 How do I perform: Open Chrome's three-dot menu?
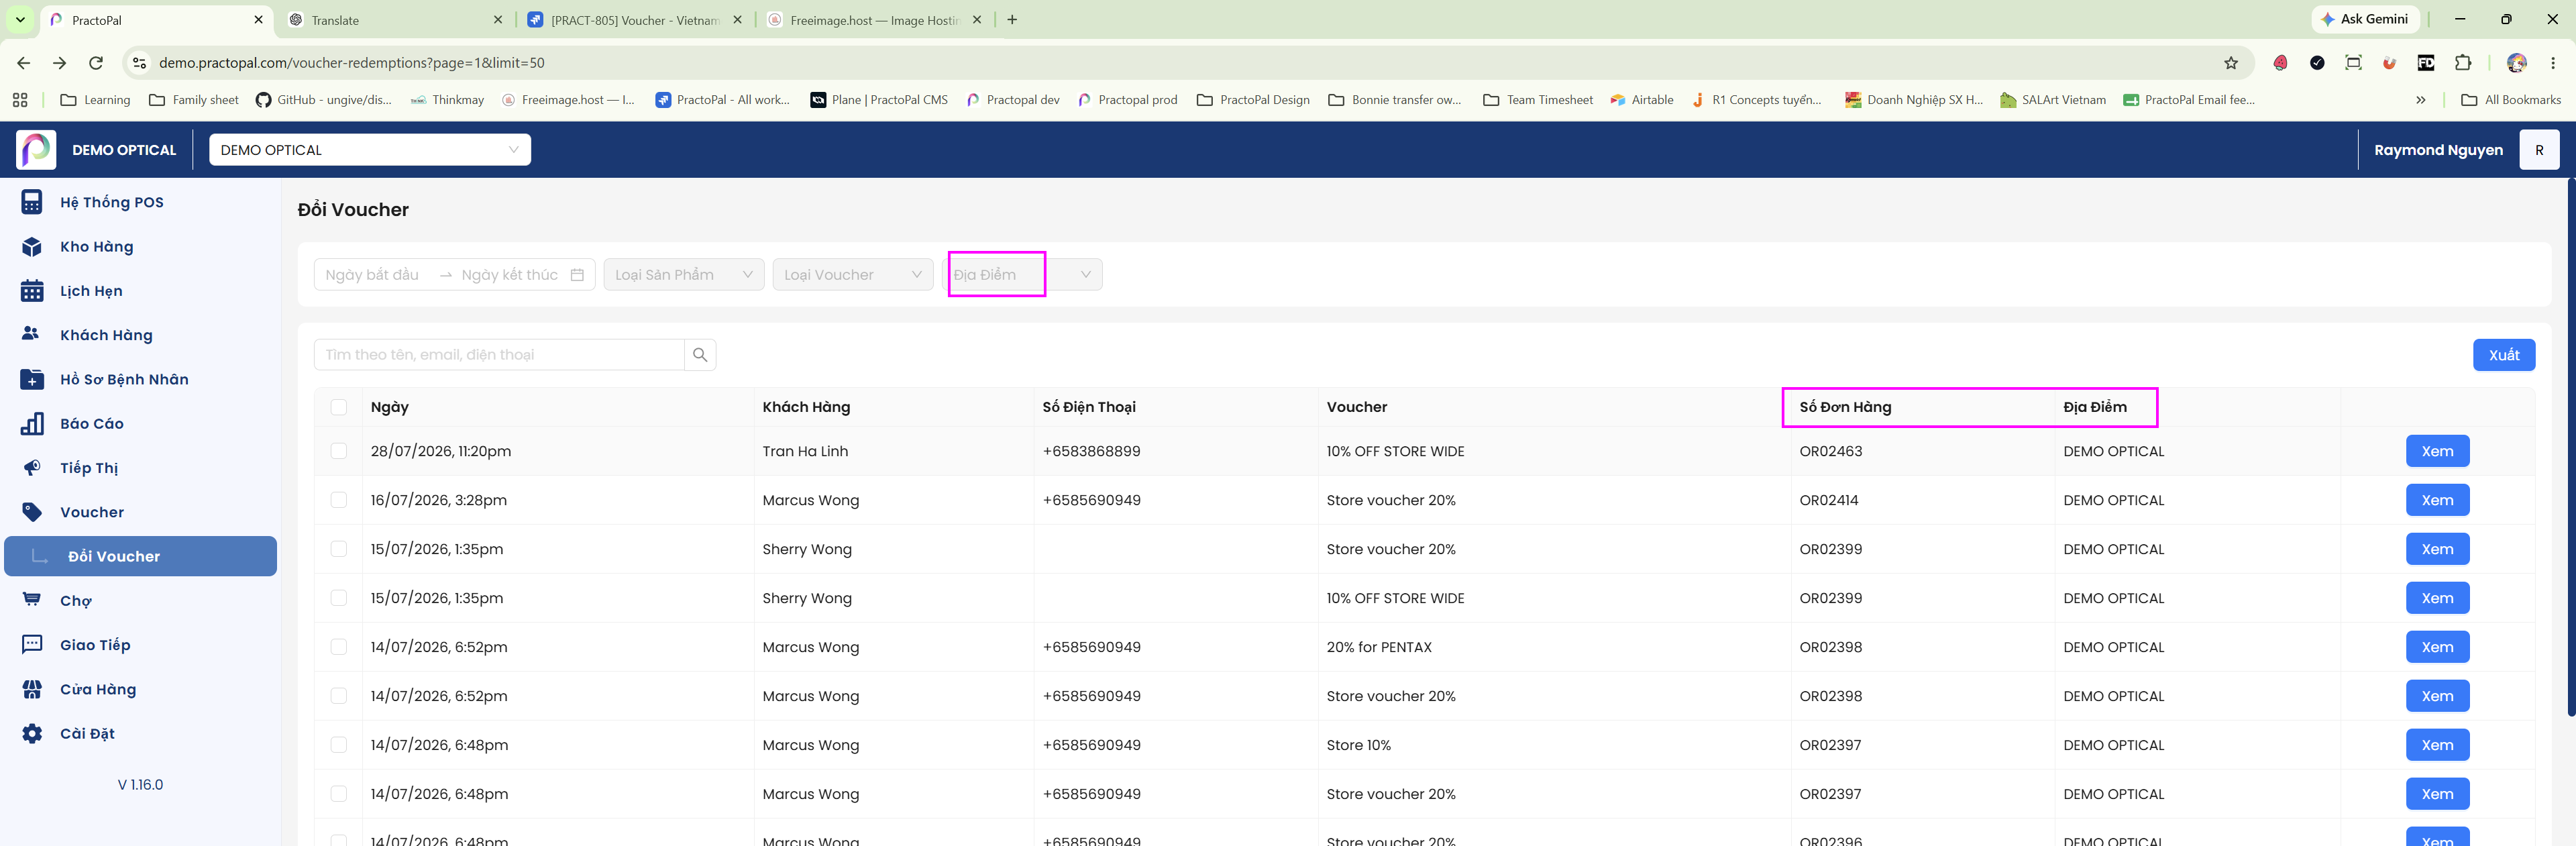click(x=2553, y=63)
